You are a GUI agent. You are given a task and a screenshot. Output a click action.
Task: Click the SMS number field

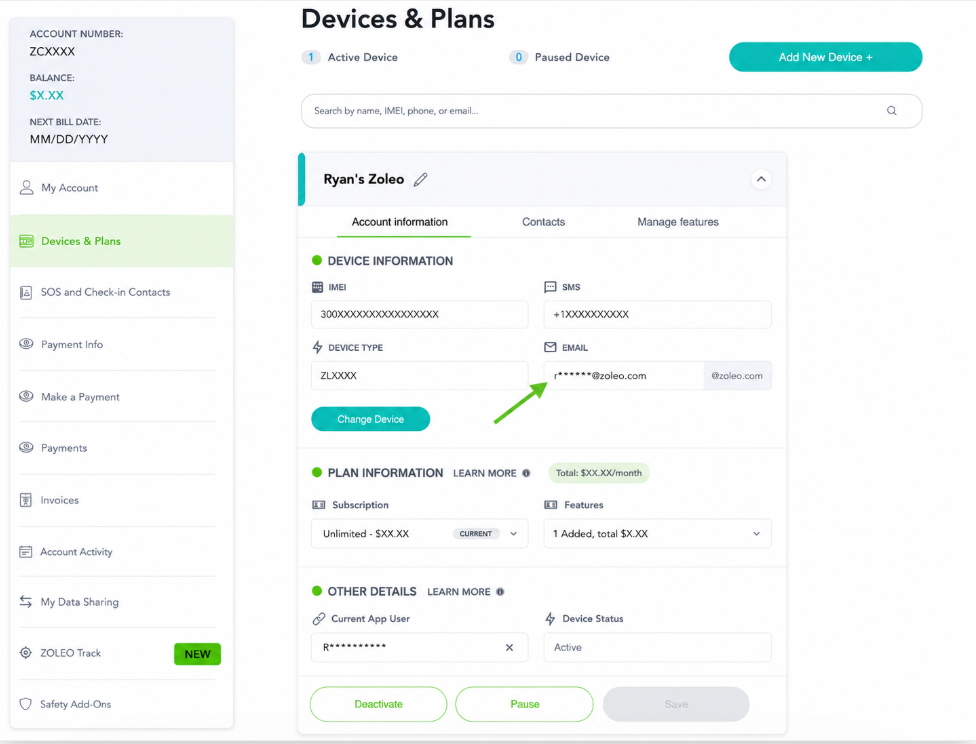point(657,314)
